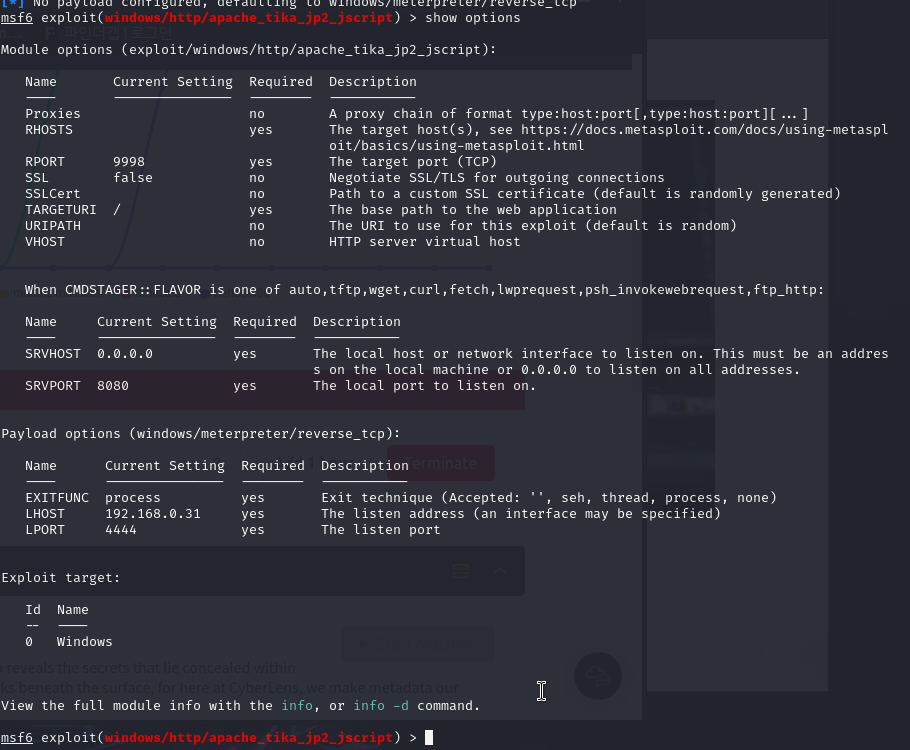Select the RPORT value 9998
The image size is (910, 750).
pos(129,162)
